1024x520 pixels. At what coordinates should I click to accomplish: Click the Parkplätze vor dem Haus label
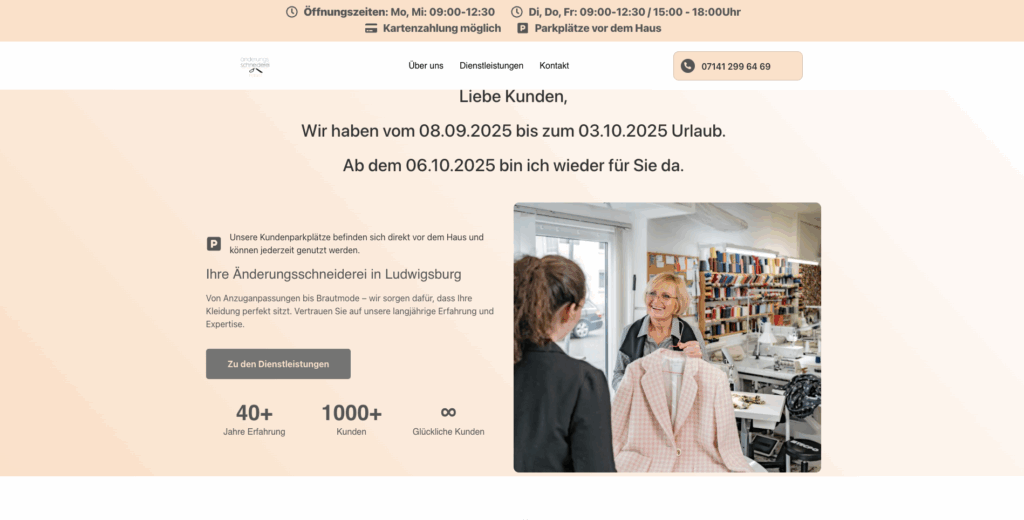[x=598, y=28]
